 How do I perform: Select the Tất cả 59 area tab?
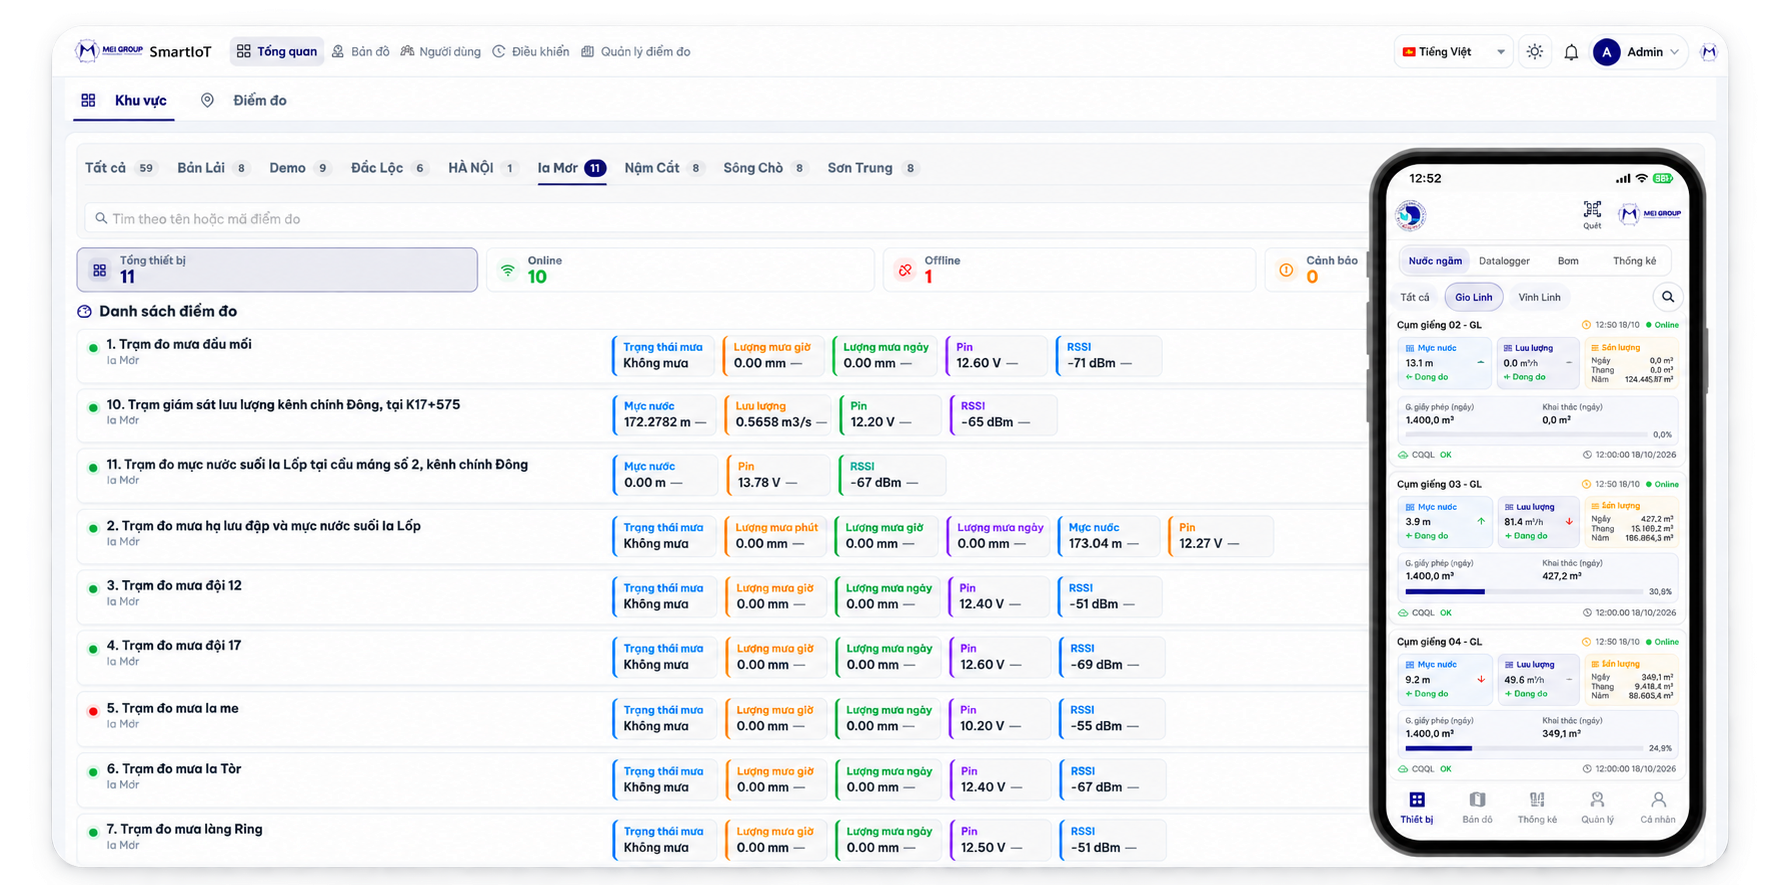point(120,168)
